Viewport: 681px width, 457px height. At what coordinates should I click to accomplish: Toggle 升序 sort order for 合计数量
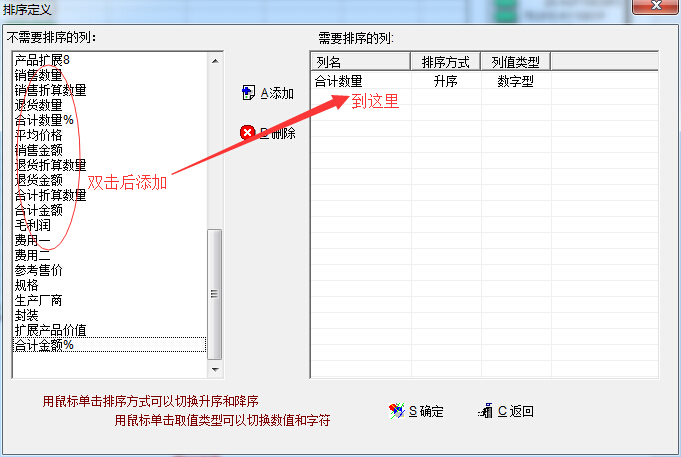pyautogui.click(x=445, y=81)
